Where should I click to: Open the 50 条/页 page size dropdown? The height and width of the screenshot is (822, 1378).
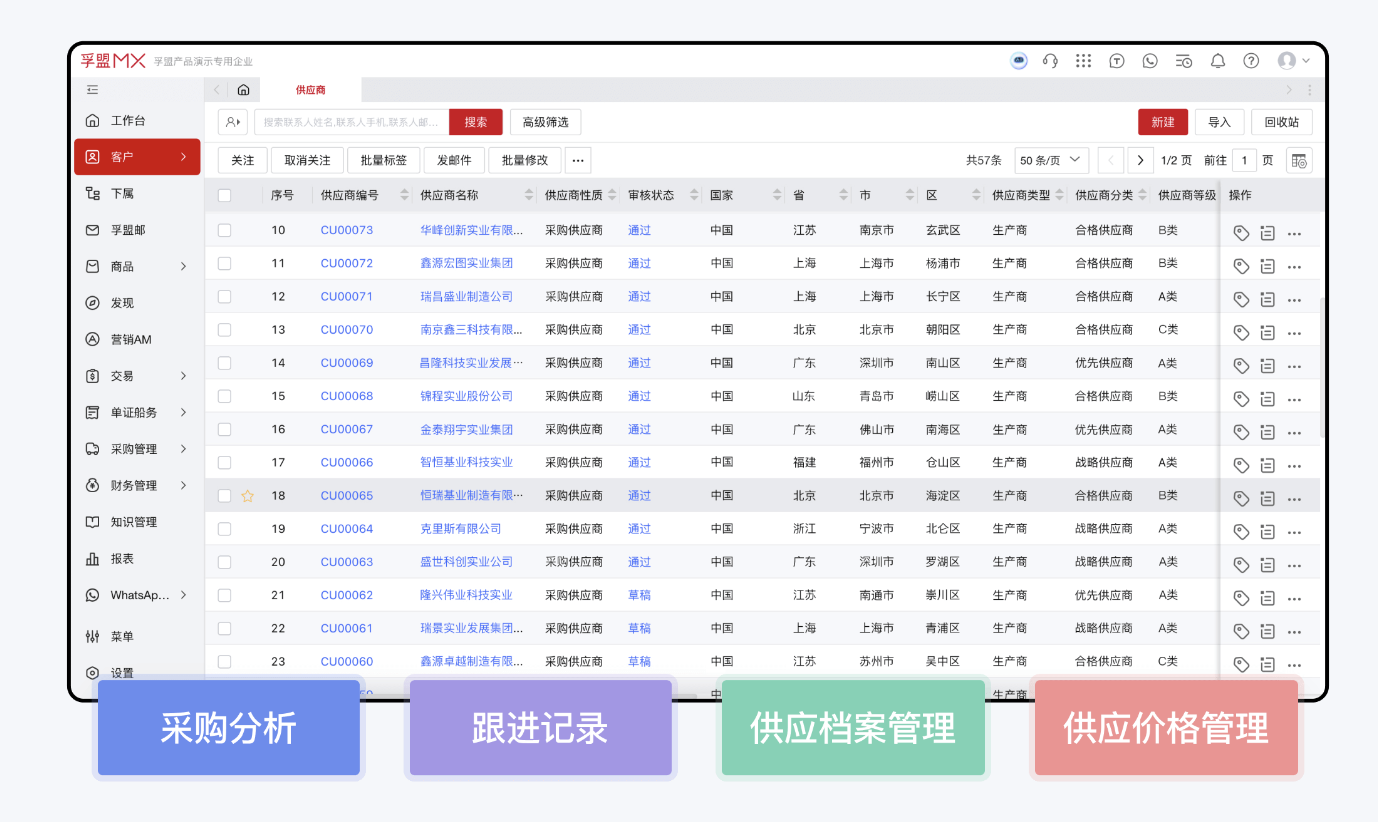(1051, 159)
